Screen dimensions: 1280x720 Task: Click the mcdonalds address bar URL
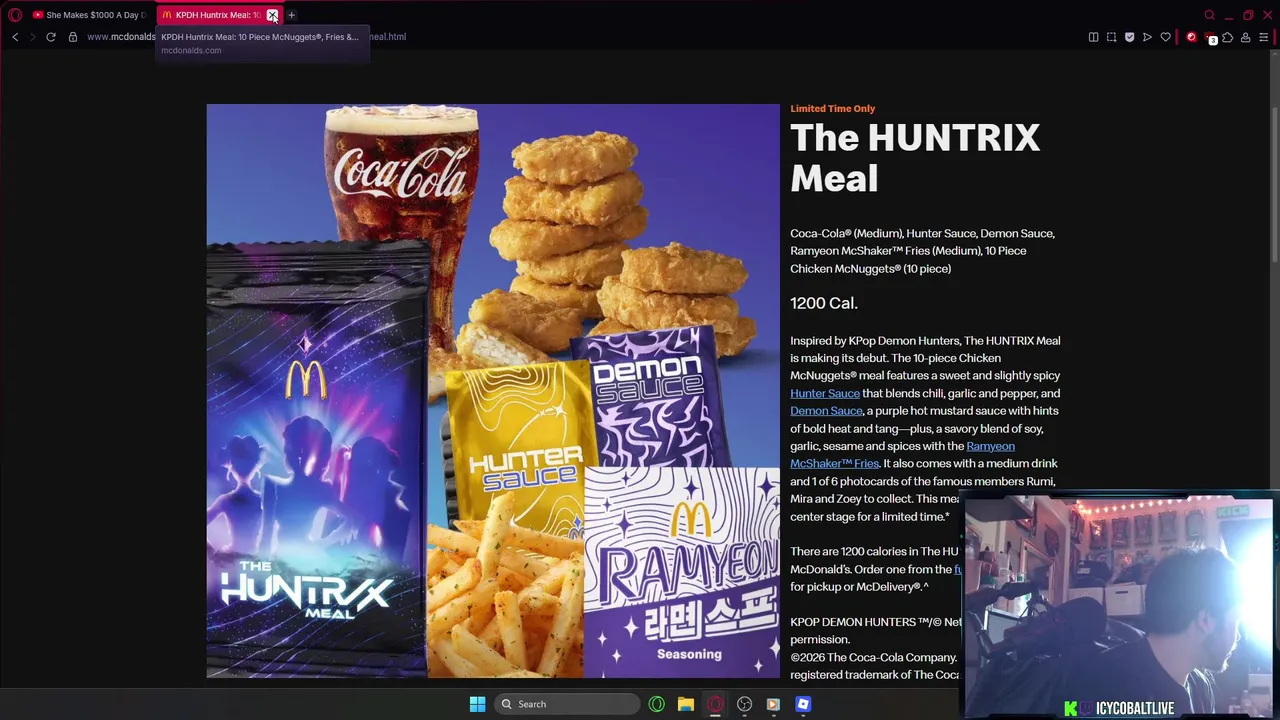(246, 37)
